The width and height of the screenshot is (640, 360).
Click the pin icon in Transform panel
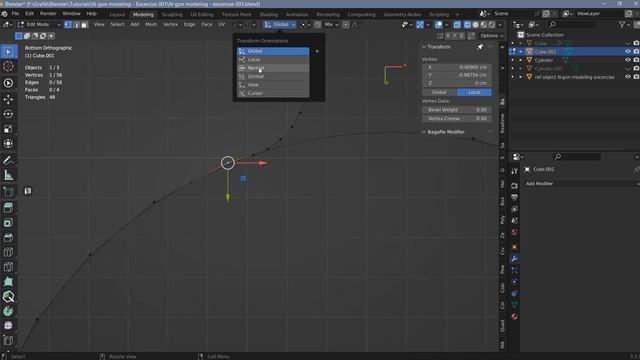pos(480,47)
